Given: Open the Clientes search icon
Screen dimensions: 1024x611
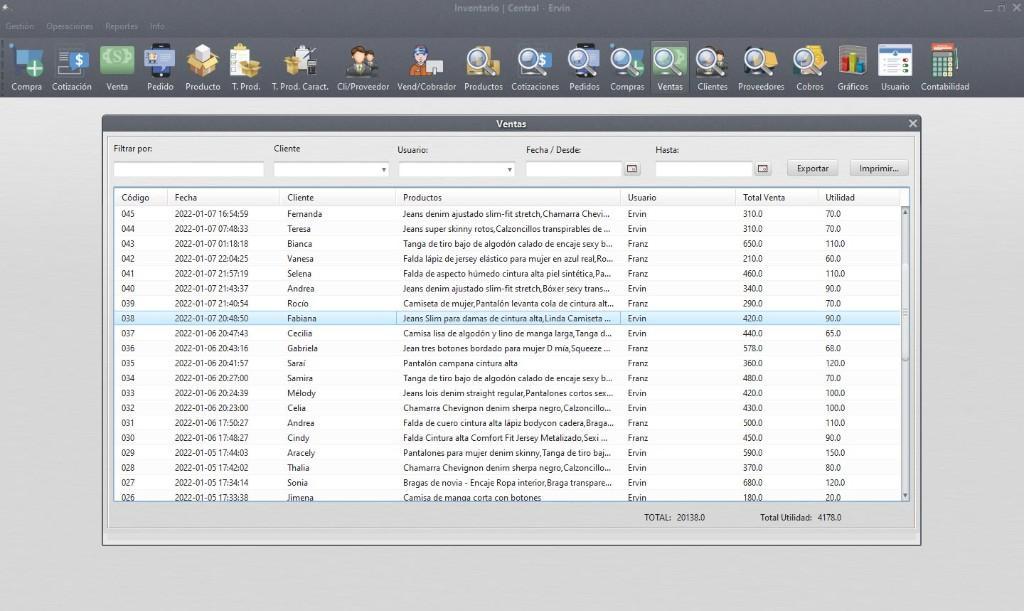Looking at the screenshot, I should click(712, 68).
